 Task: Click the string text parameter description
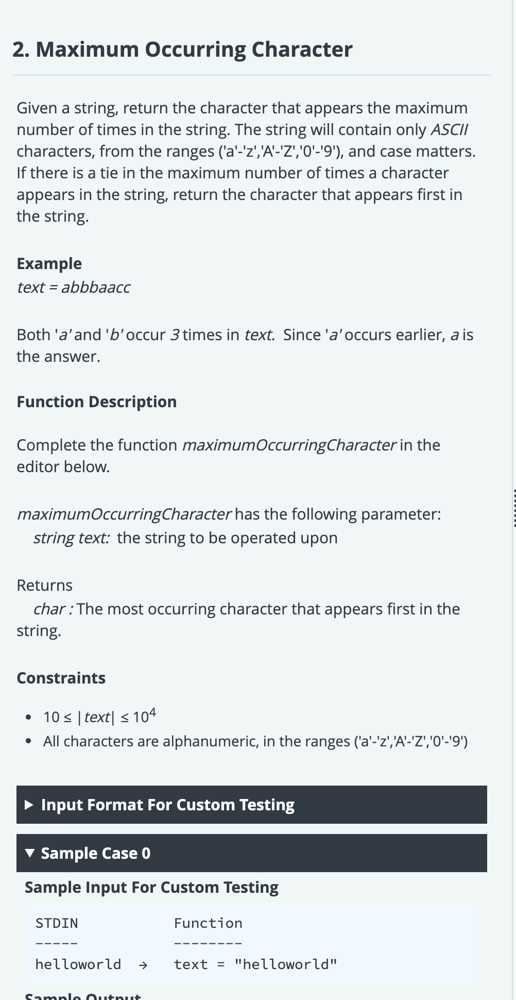pyautogui.click(x=185, y=538)
